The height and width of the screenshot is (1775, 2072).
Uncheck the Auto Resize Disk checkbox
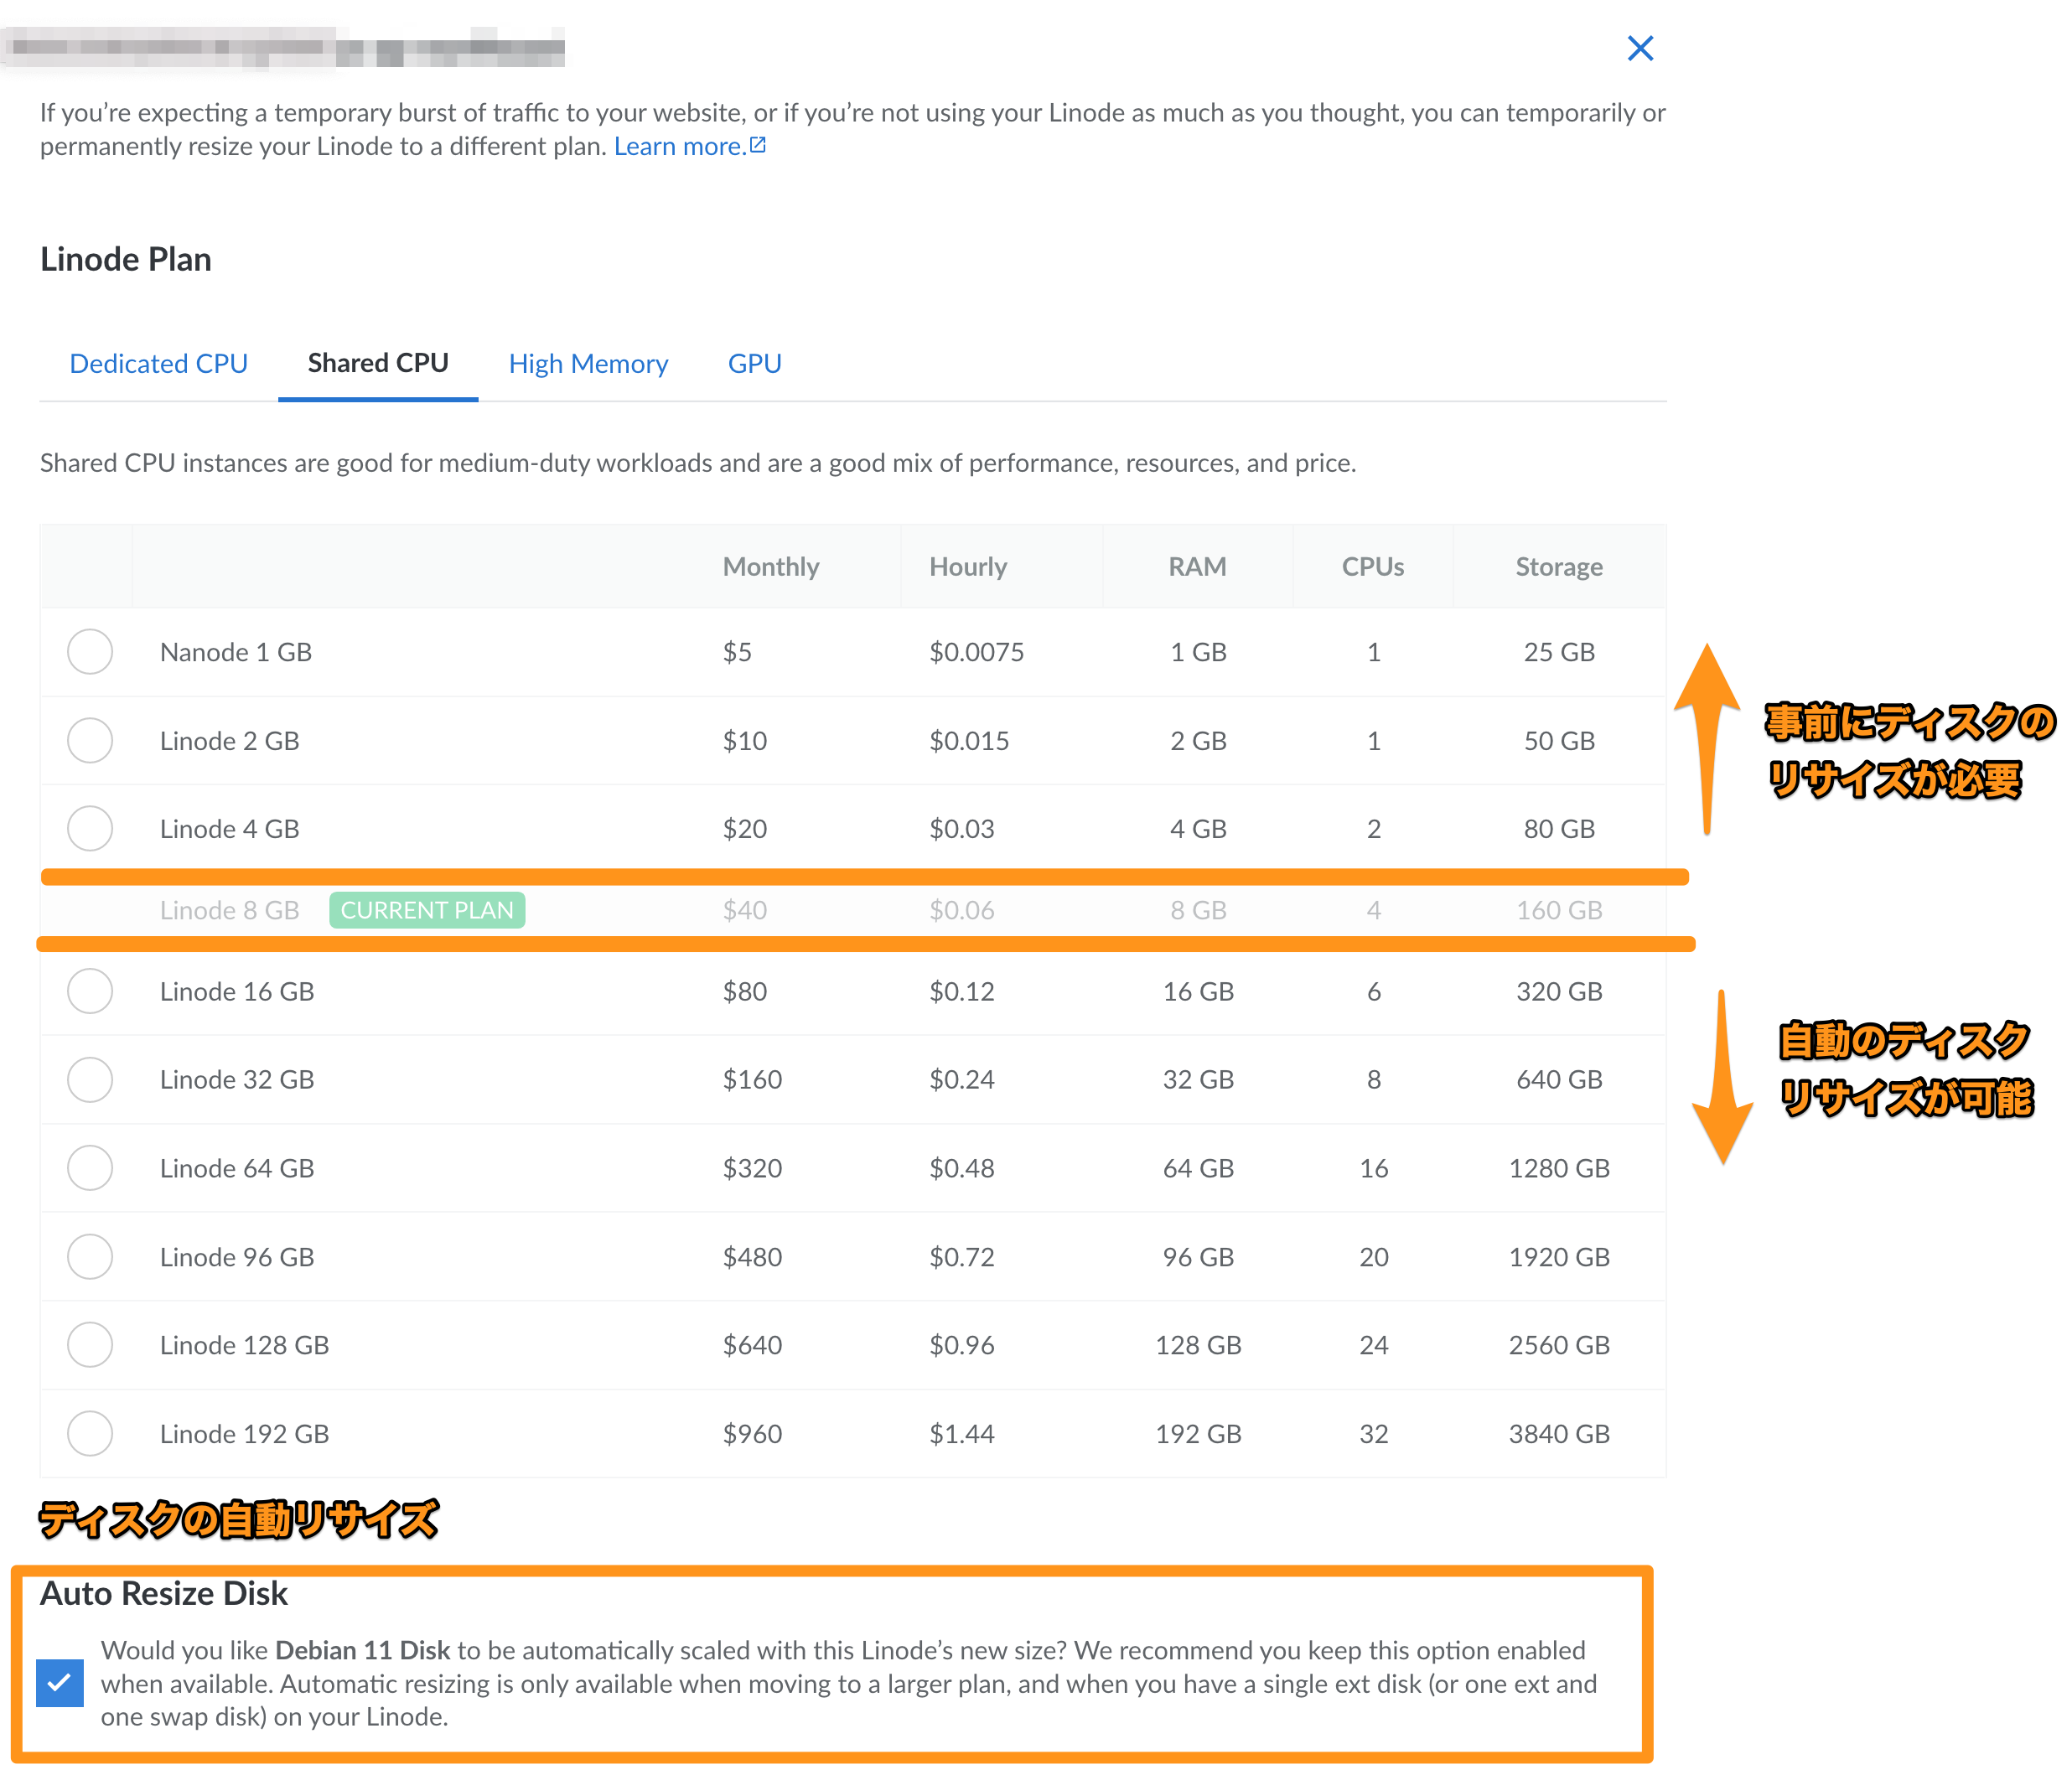pos(60,1683)
